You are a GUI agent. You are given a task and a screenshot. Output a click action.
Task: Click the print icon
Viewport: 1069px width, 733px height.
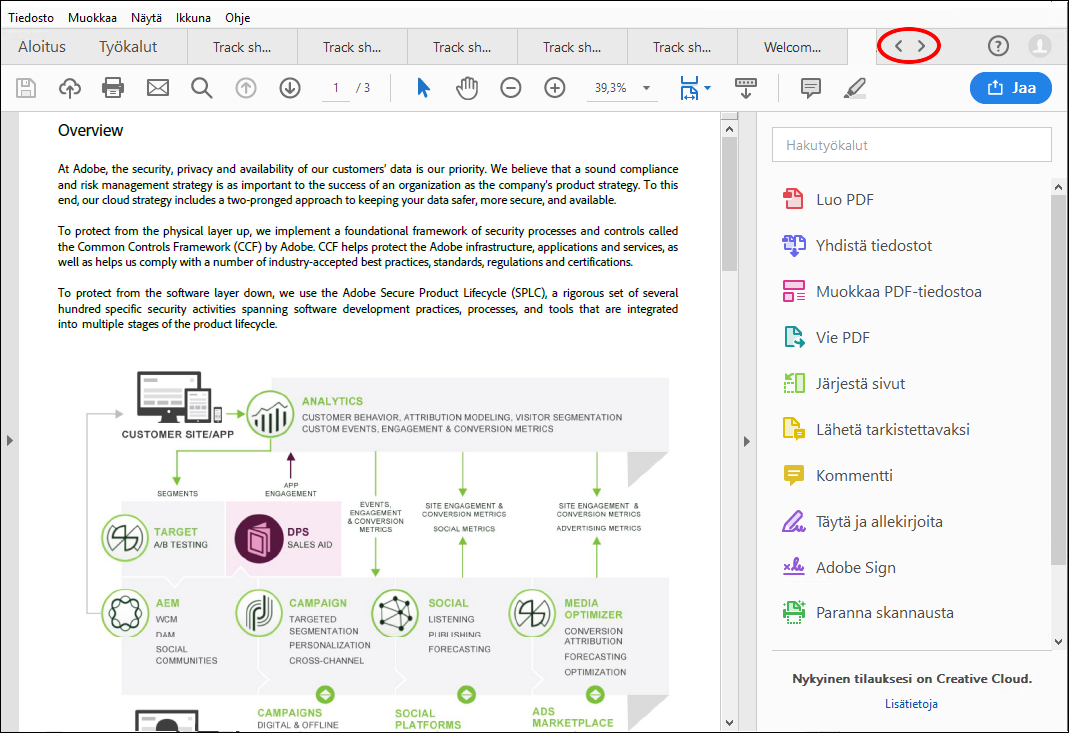coord(113,88)
